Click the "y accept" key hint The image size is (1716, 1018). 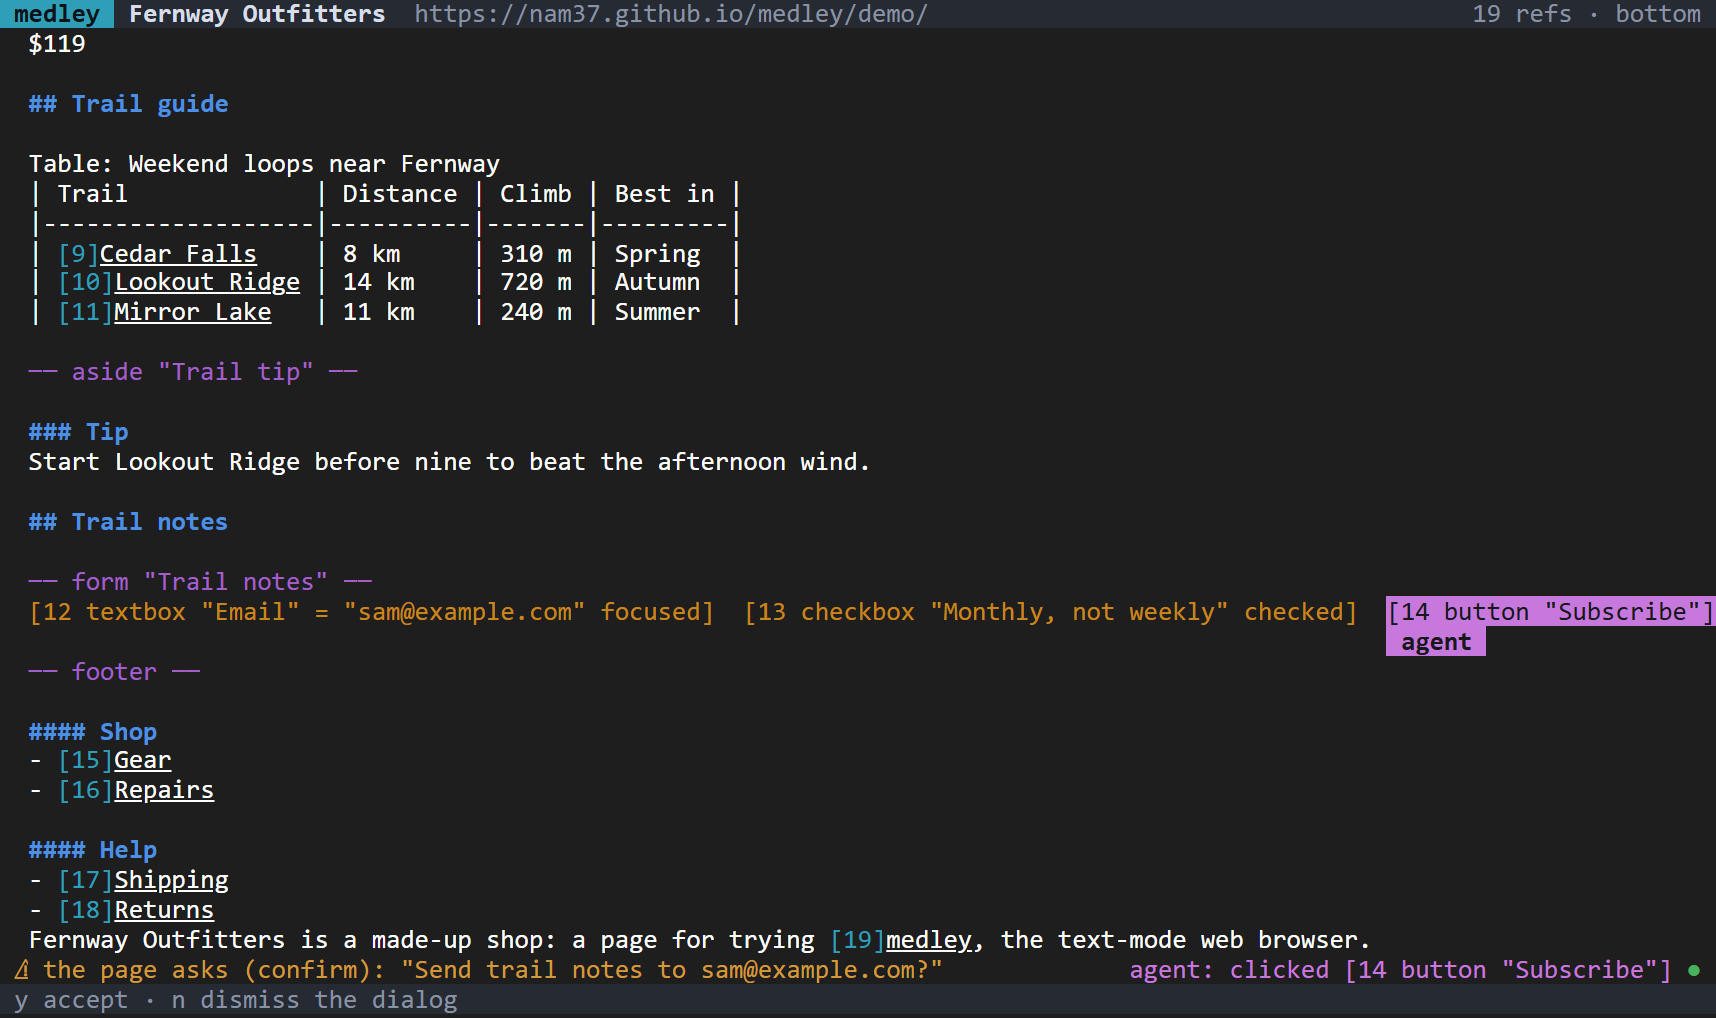(x=71, y=1001)
